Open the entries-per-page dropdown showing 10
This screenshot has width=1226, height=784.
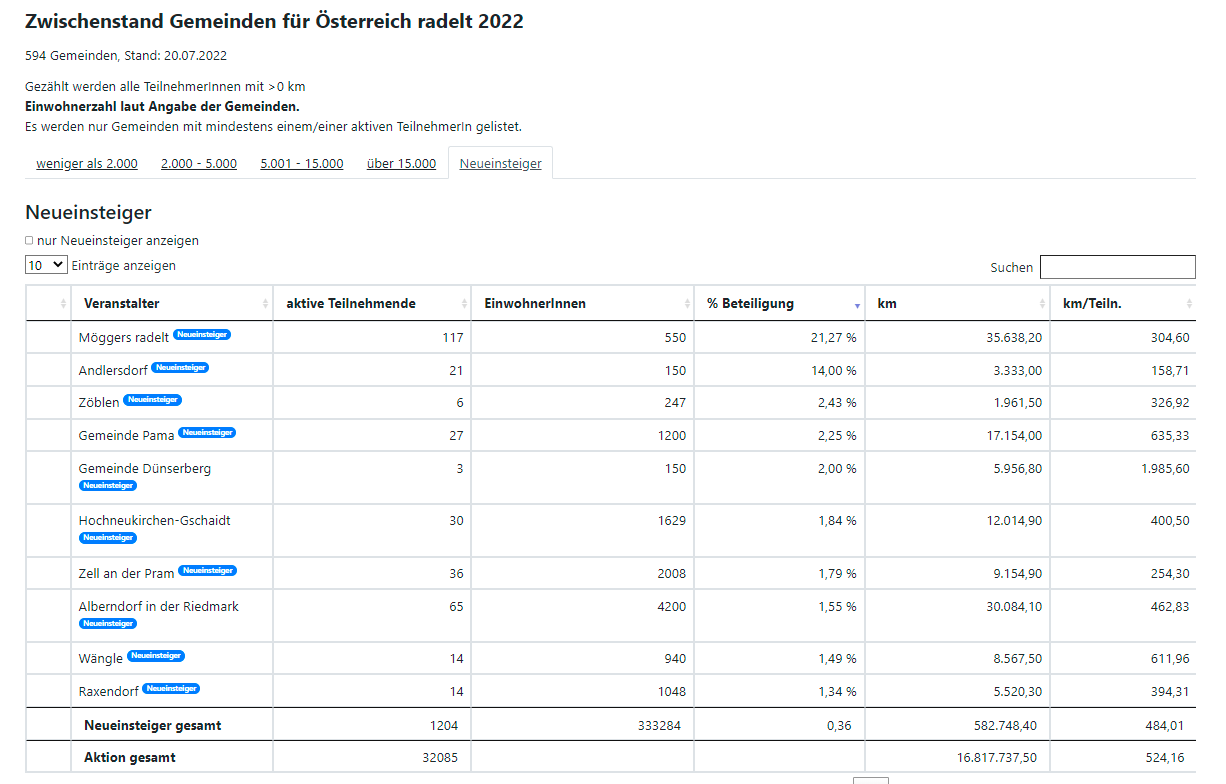click(x=46, y=265)
